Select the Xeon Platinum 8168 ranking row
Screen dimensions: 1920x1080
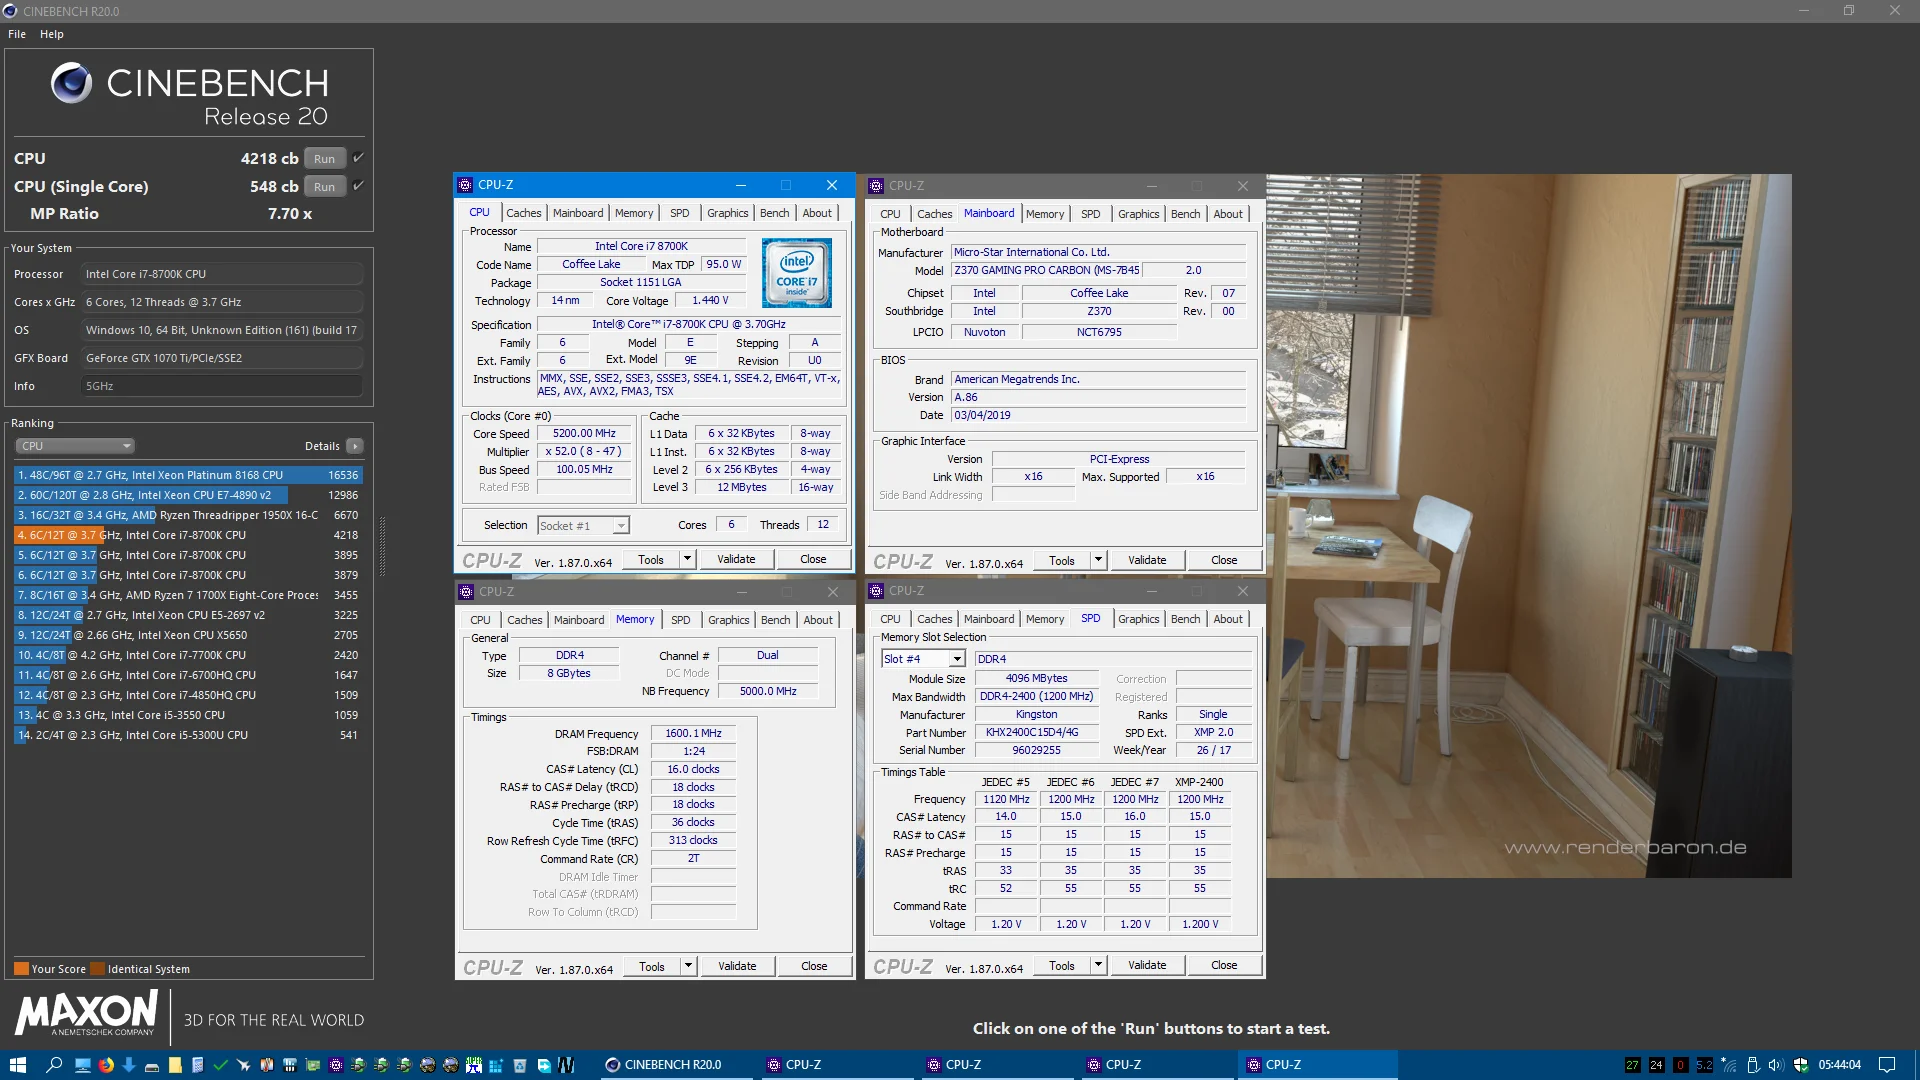click(188, 475)
